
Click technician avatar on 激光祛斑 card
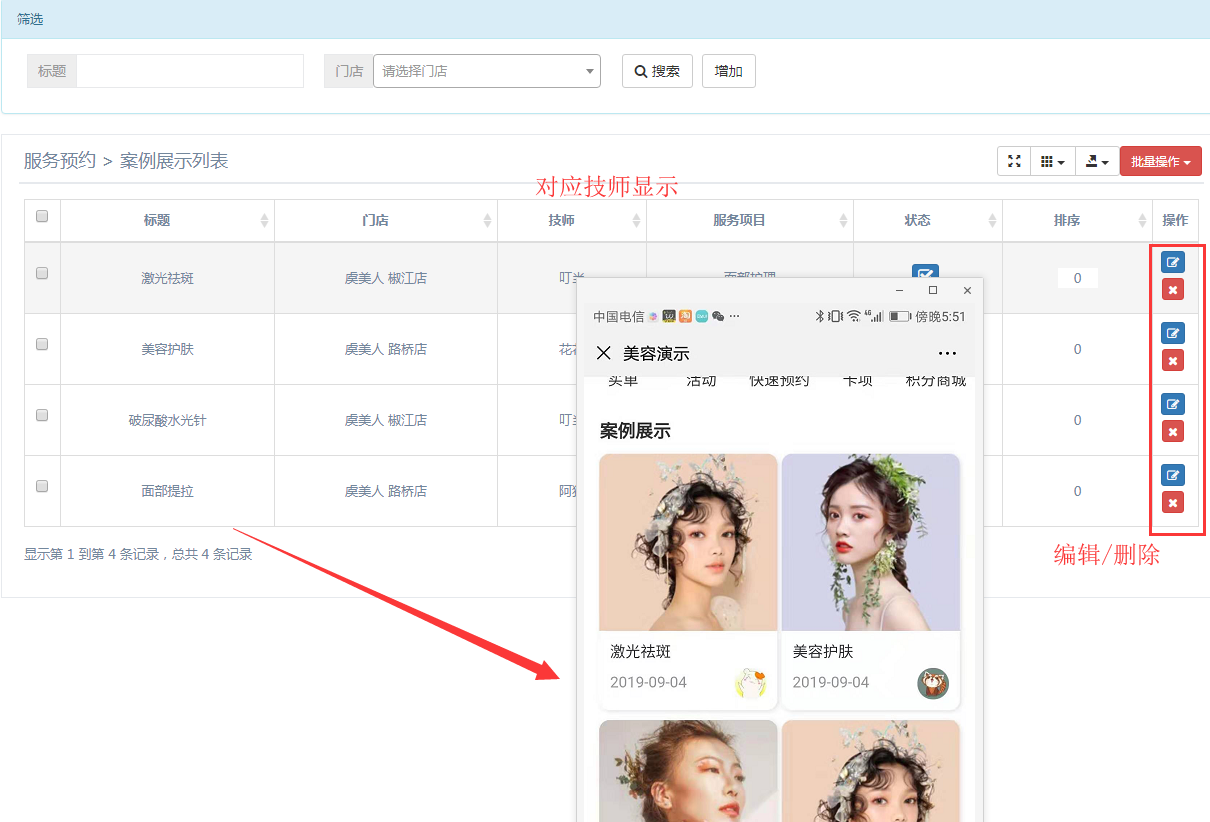tap(750, 683)
